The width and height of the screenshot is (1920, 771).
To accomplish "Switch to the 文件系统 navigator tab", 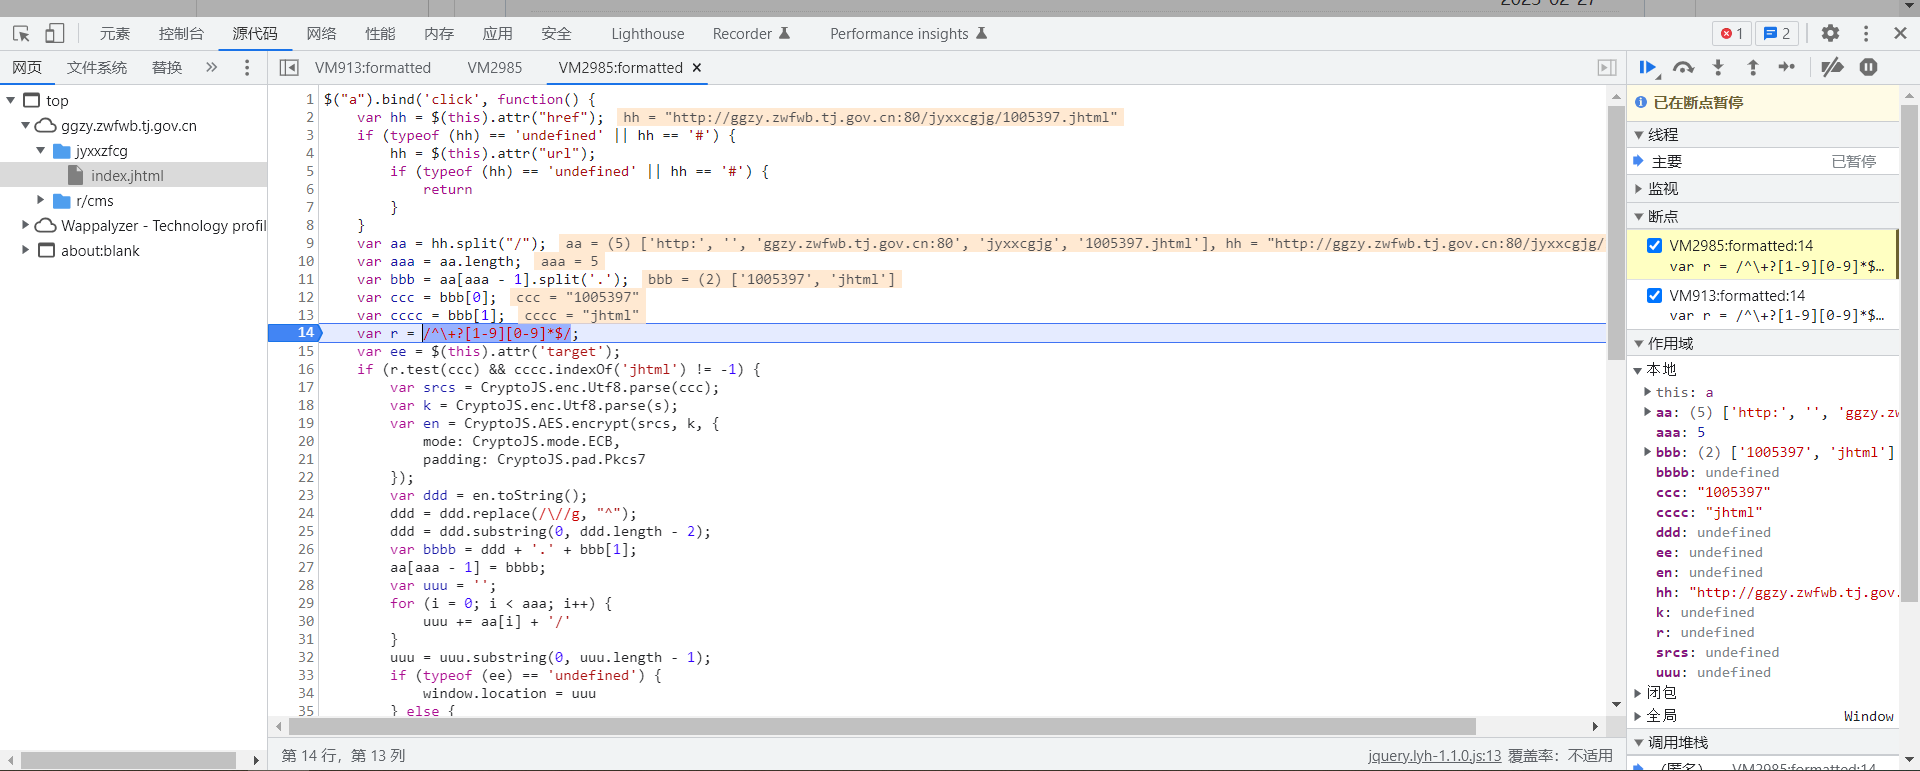I will point(97,68).
